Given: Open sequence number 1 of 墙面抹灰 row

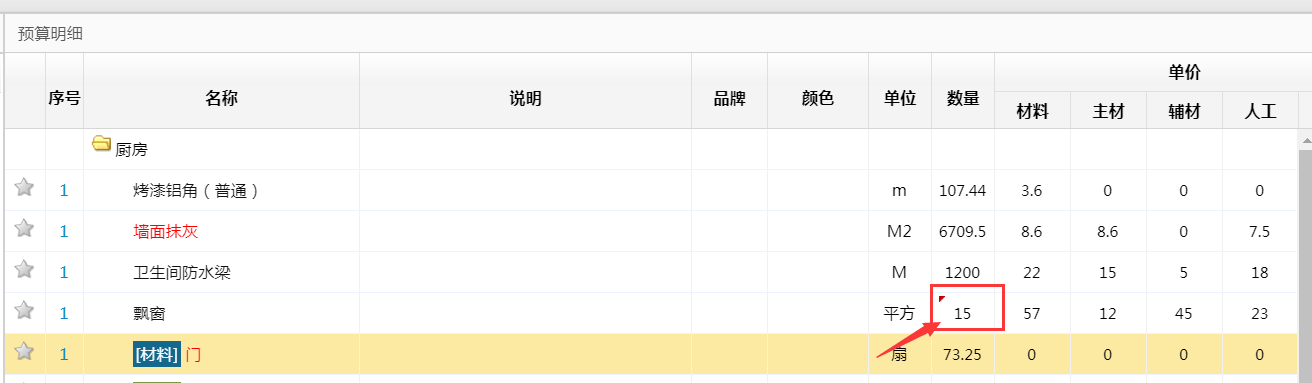Looking at the screenshot, I should pyautogui.click(x=64, y=231).
